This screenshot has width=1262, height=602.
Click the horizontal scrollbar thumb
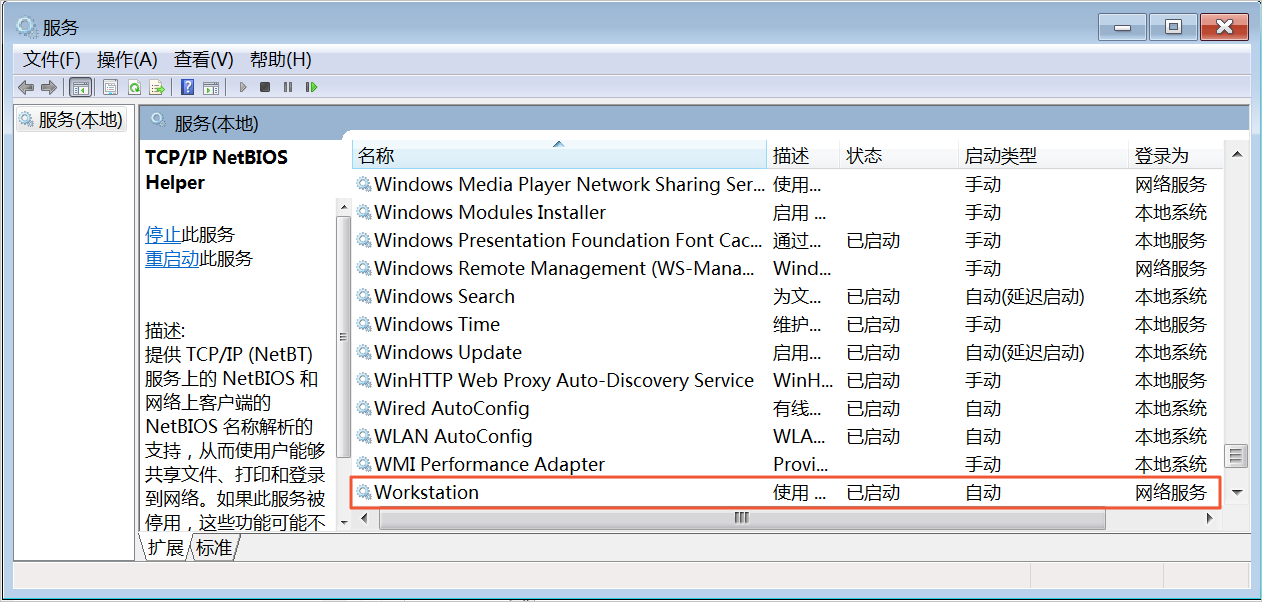coord(741,518)
